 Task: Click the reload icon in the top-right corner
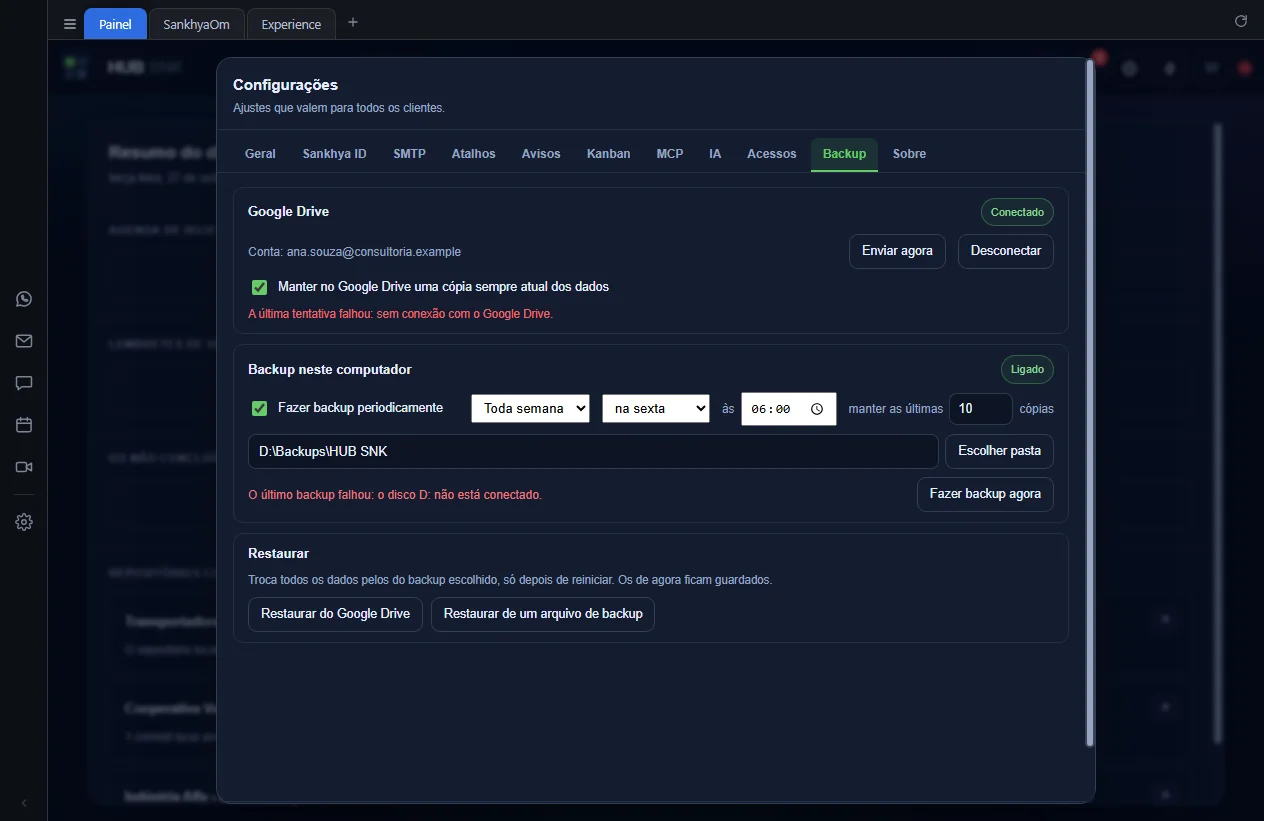click(x=1241, y=21)
